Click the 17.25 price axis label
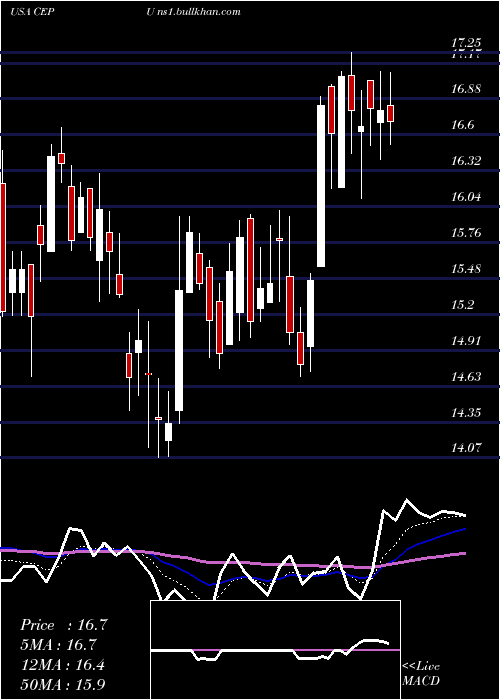Screen dimensions: 500x700 coord(466,43)
